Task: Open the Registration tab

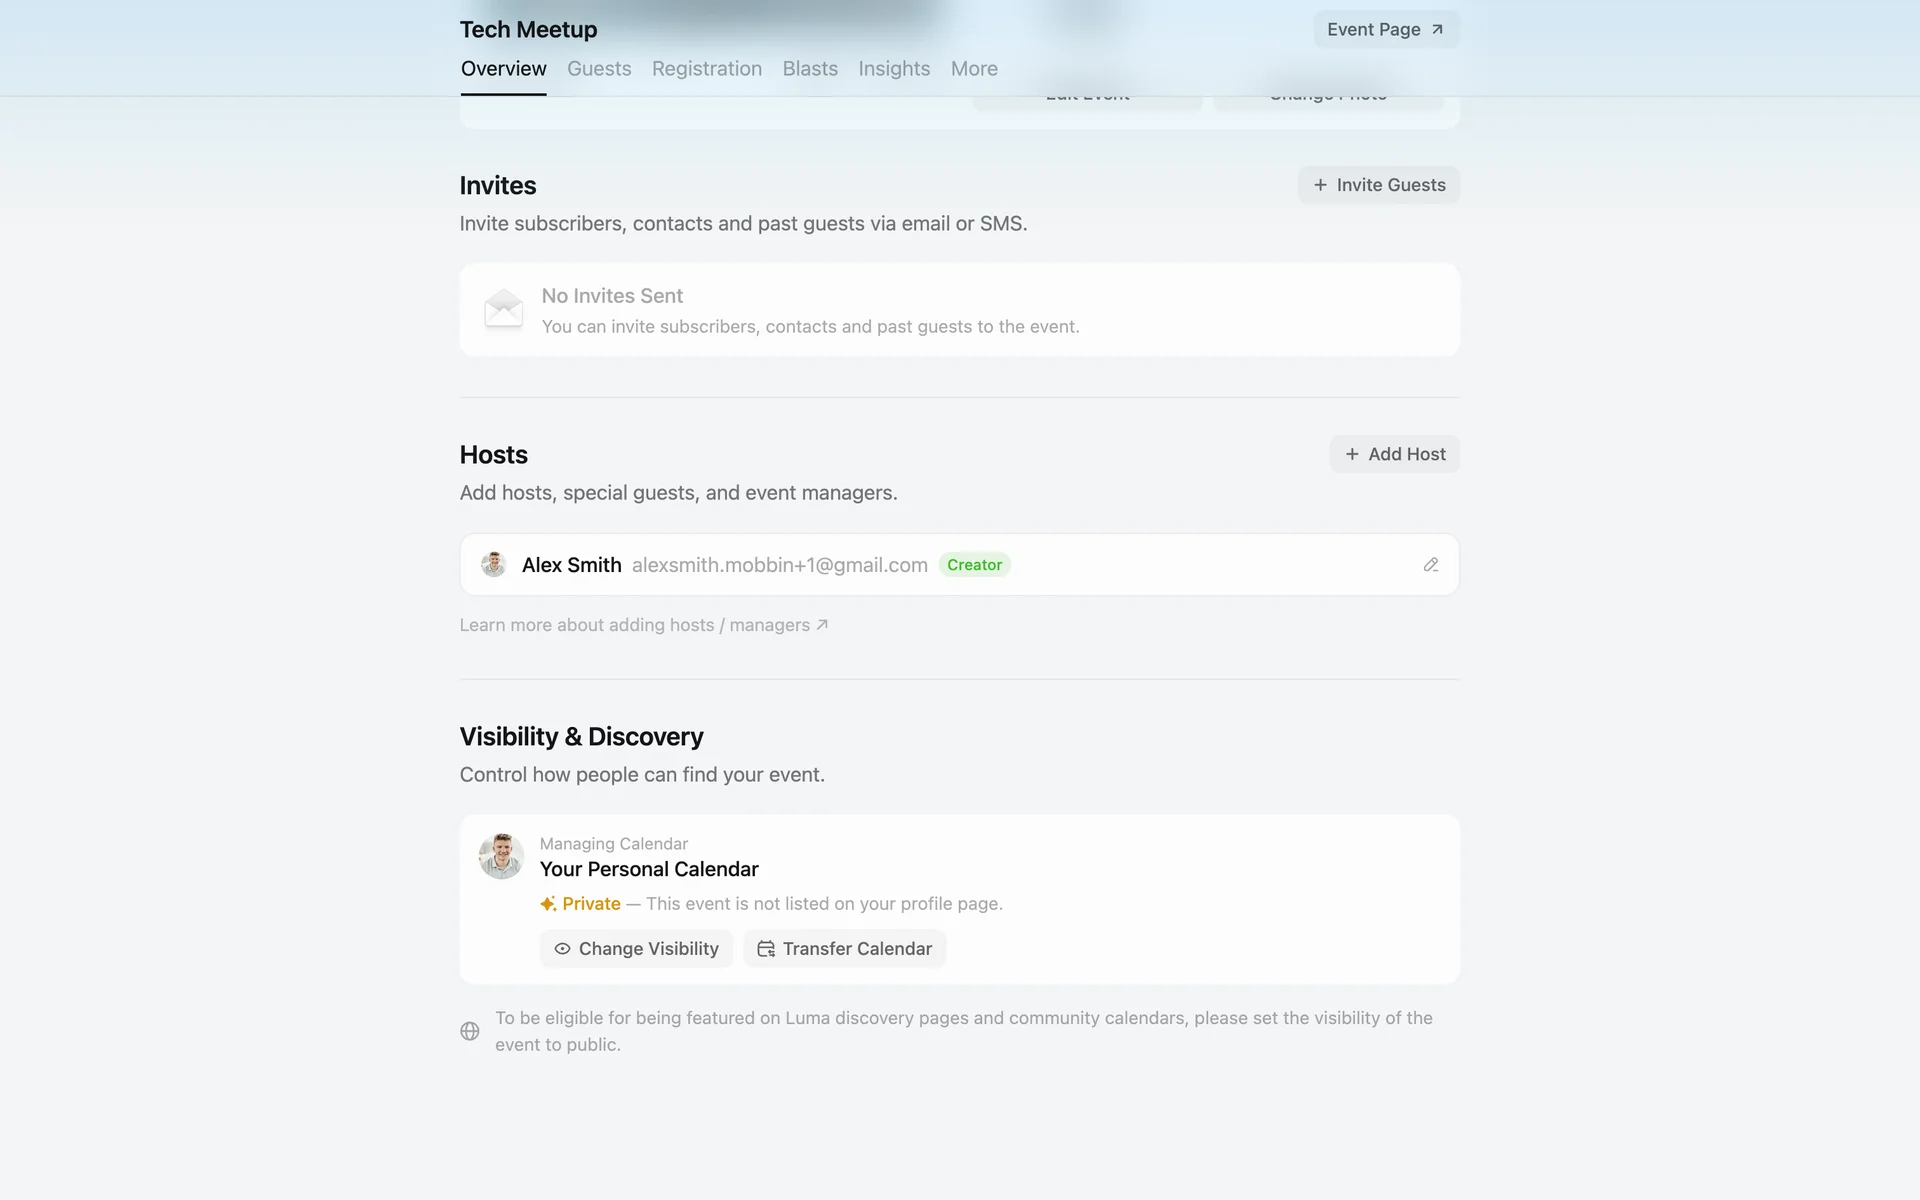Action: [x=707, y=69]
